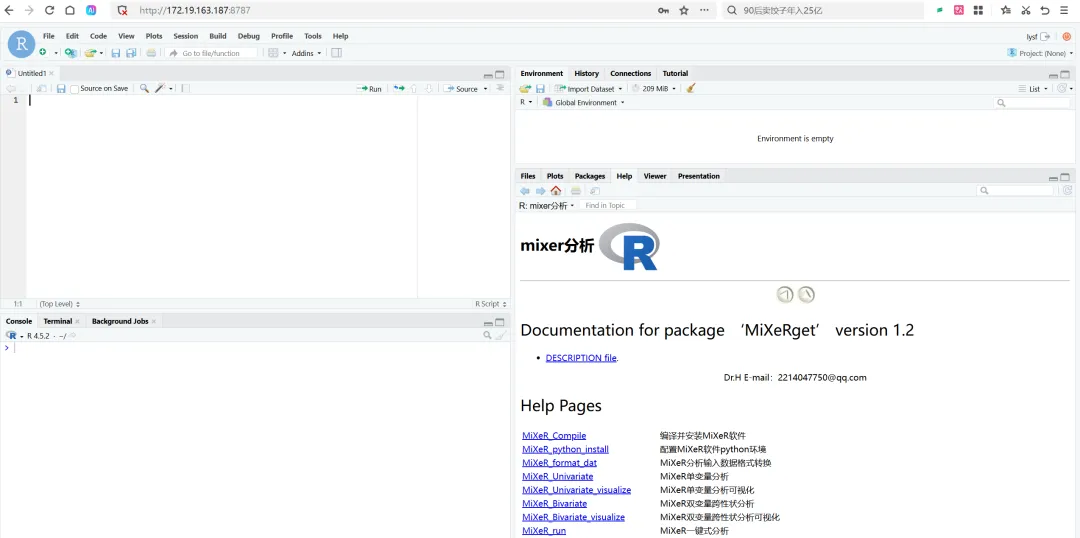
Task: Enable the Source on Save checkbox
Action: pos(74,89)
